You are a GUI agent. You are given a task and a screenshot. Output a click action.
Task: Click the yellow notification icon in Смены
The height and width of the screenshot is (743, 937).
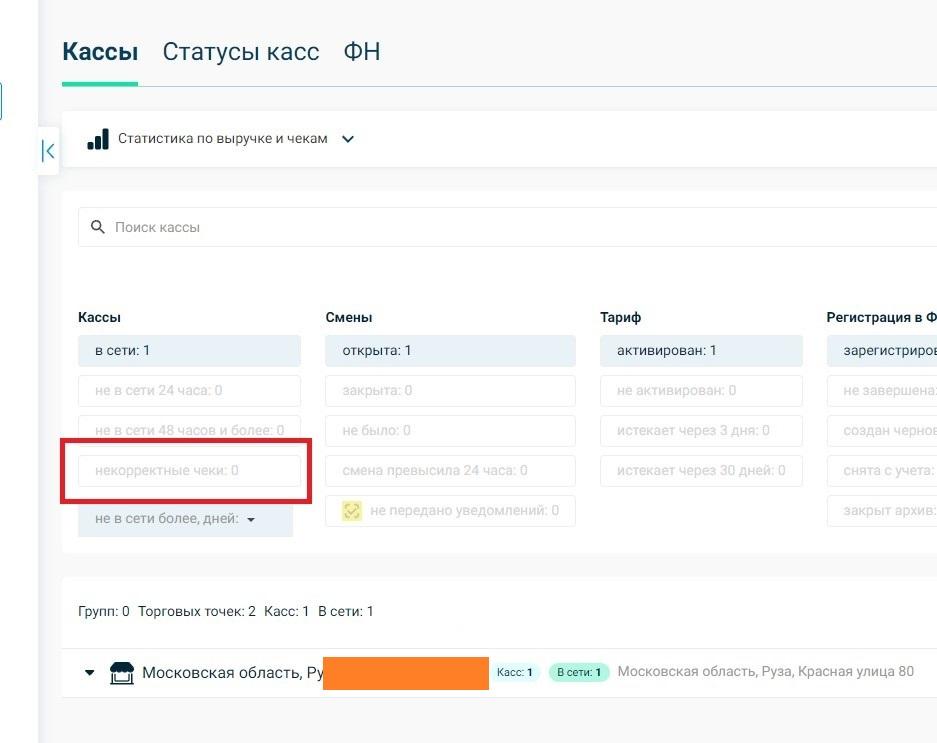click(351, 511)
